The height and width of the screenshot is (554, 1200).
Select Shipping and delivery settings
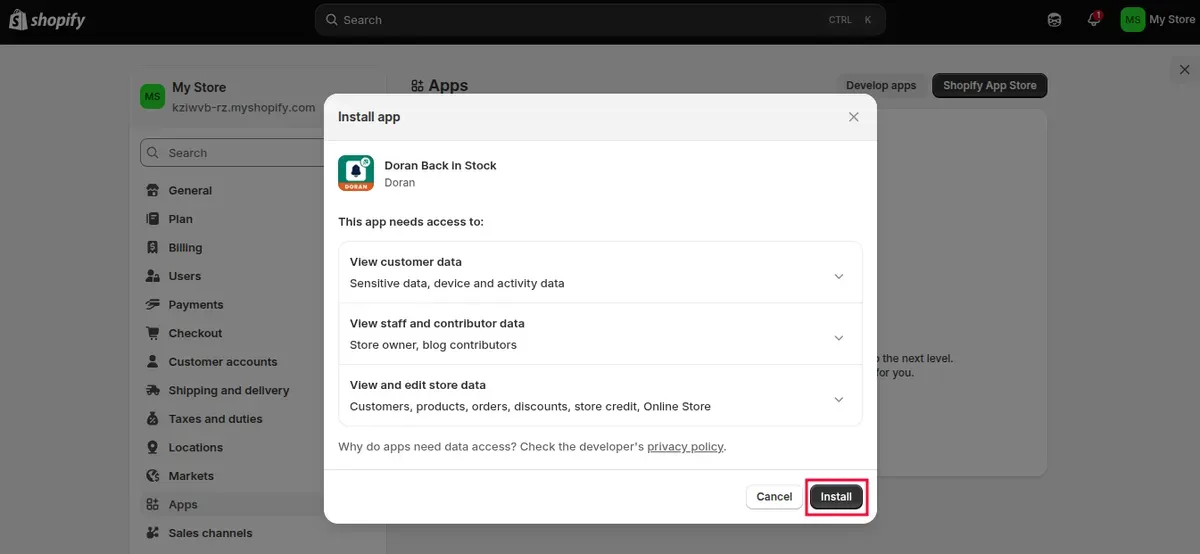(x=229, y=391)
